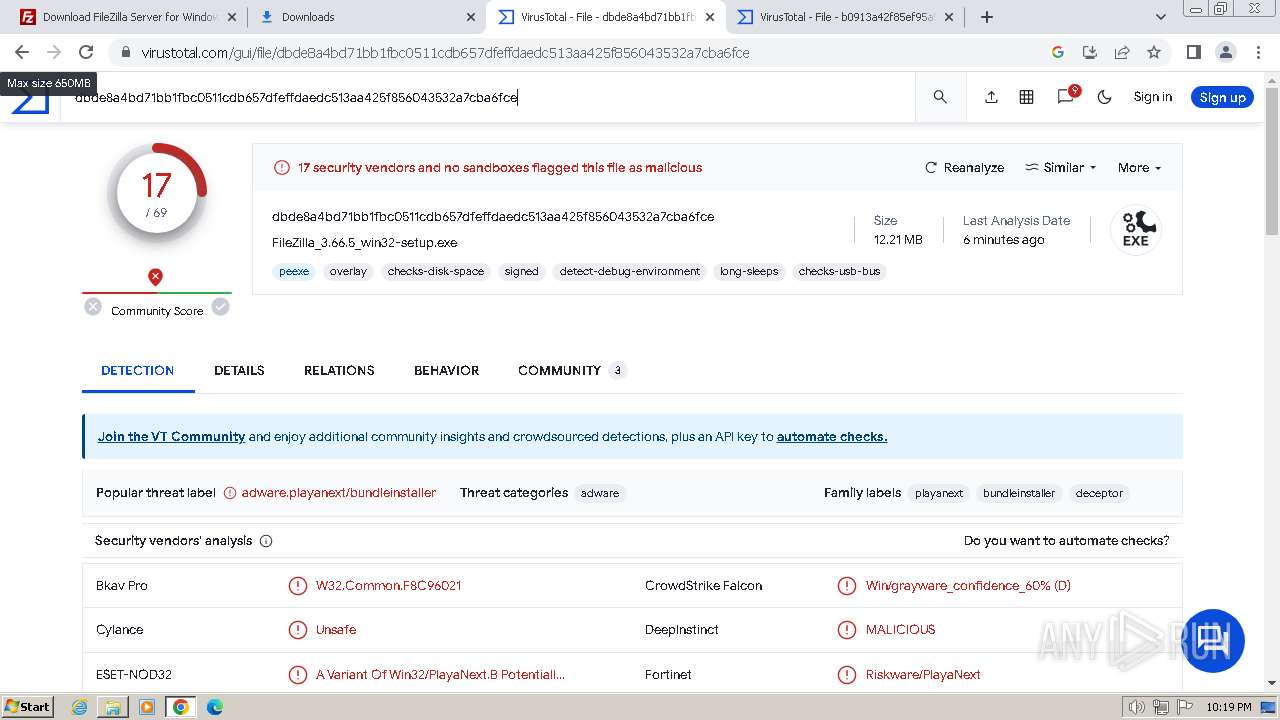Toggle dark mode moon icon
Screen dimensions: 1280x720
[1104, 97]
